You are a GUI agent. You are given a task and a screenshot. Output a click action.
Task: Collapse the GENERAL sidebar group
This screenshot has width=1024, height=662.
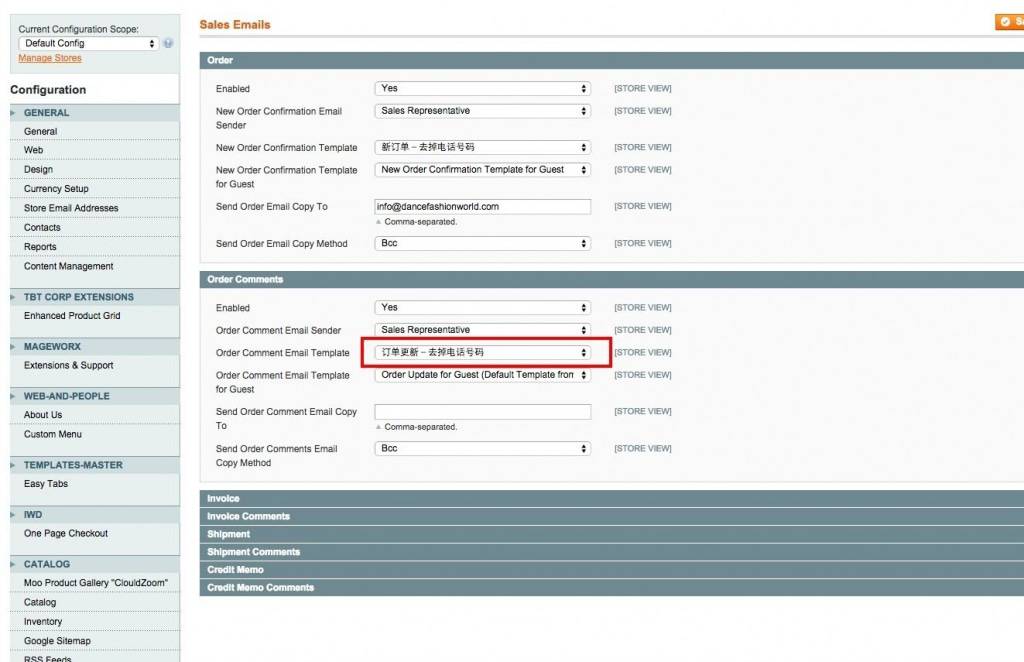47,113
